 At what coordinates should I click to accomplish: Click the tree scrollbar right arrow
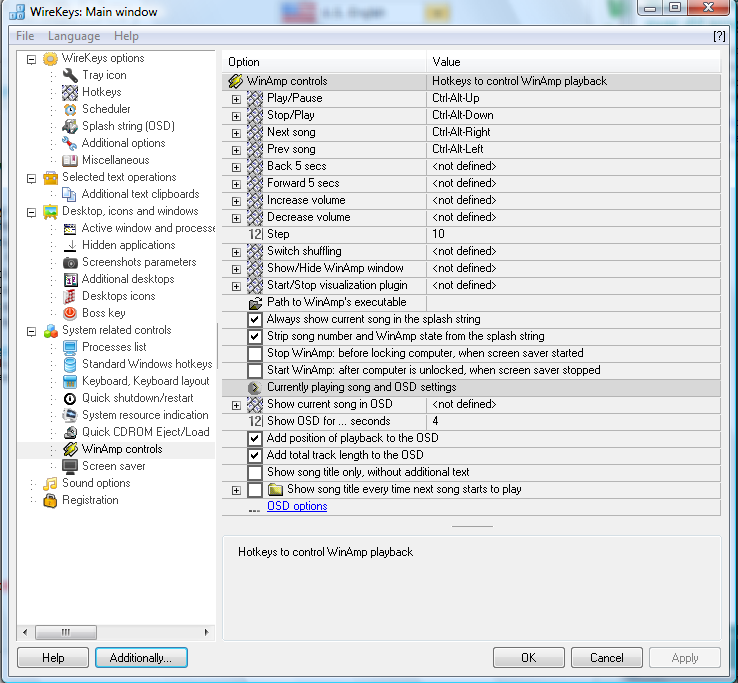point(206,632)
